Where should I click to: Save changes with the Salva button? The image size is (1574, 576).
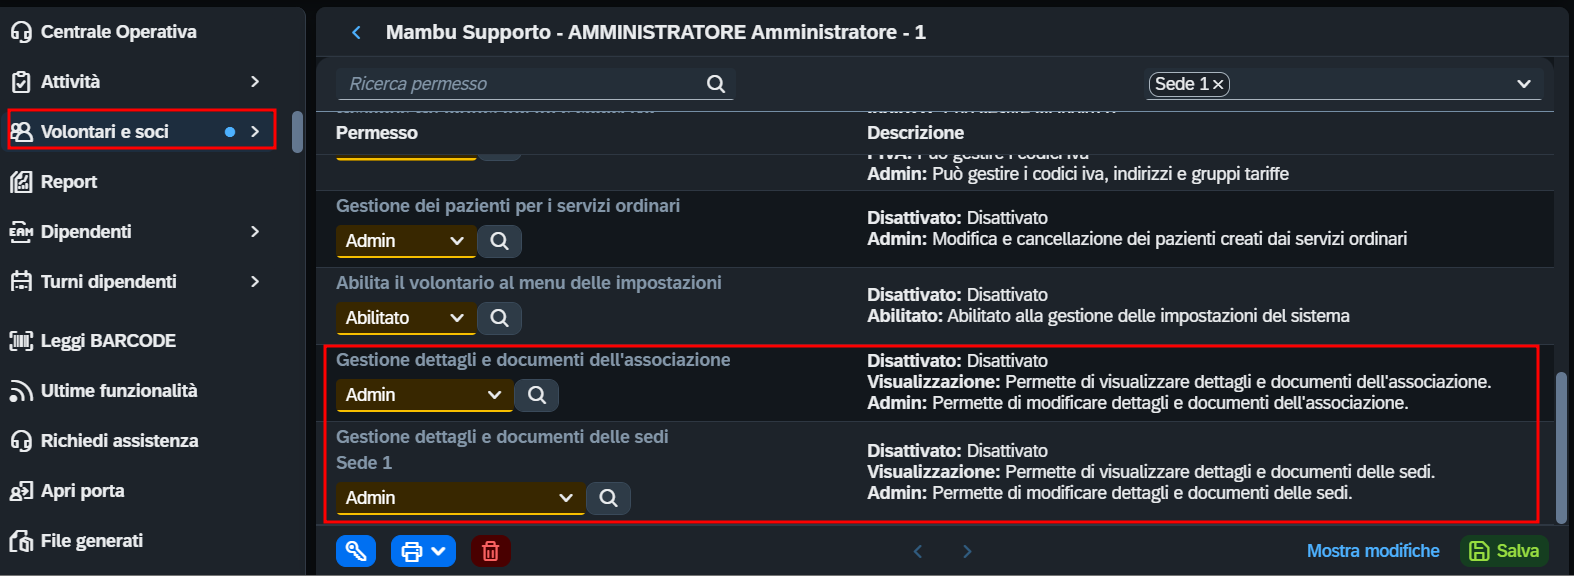click(x=1505, y=551)
